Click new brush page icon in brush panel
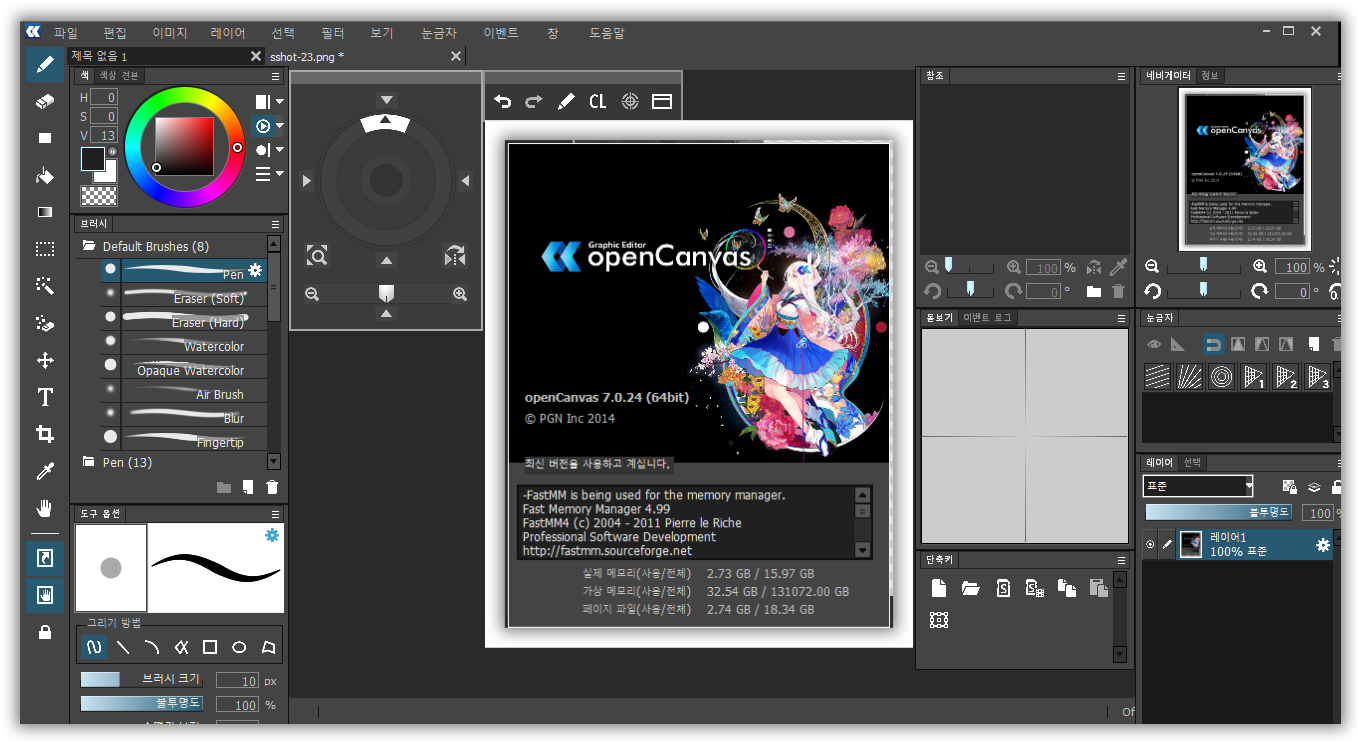Image resolution: width=1361 pixels, height=744 pixels. point(248,487)
